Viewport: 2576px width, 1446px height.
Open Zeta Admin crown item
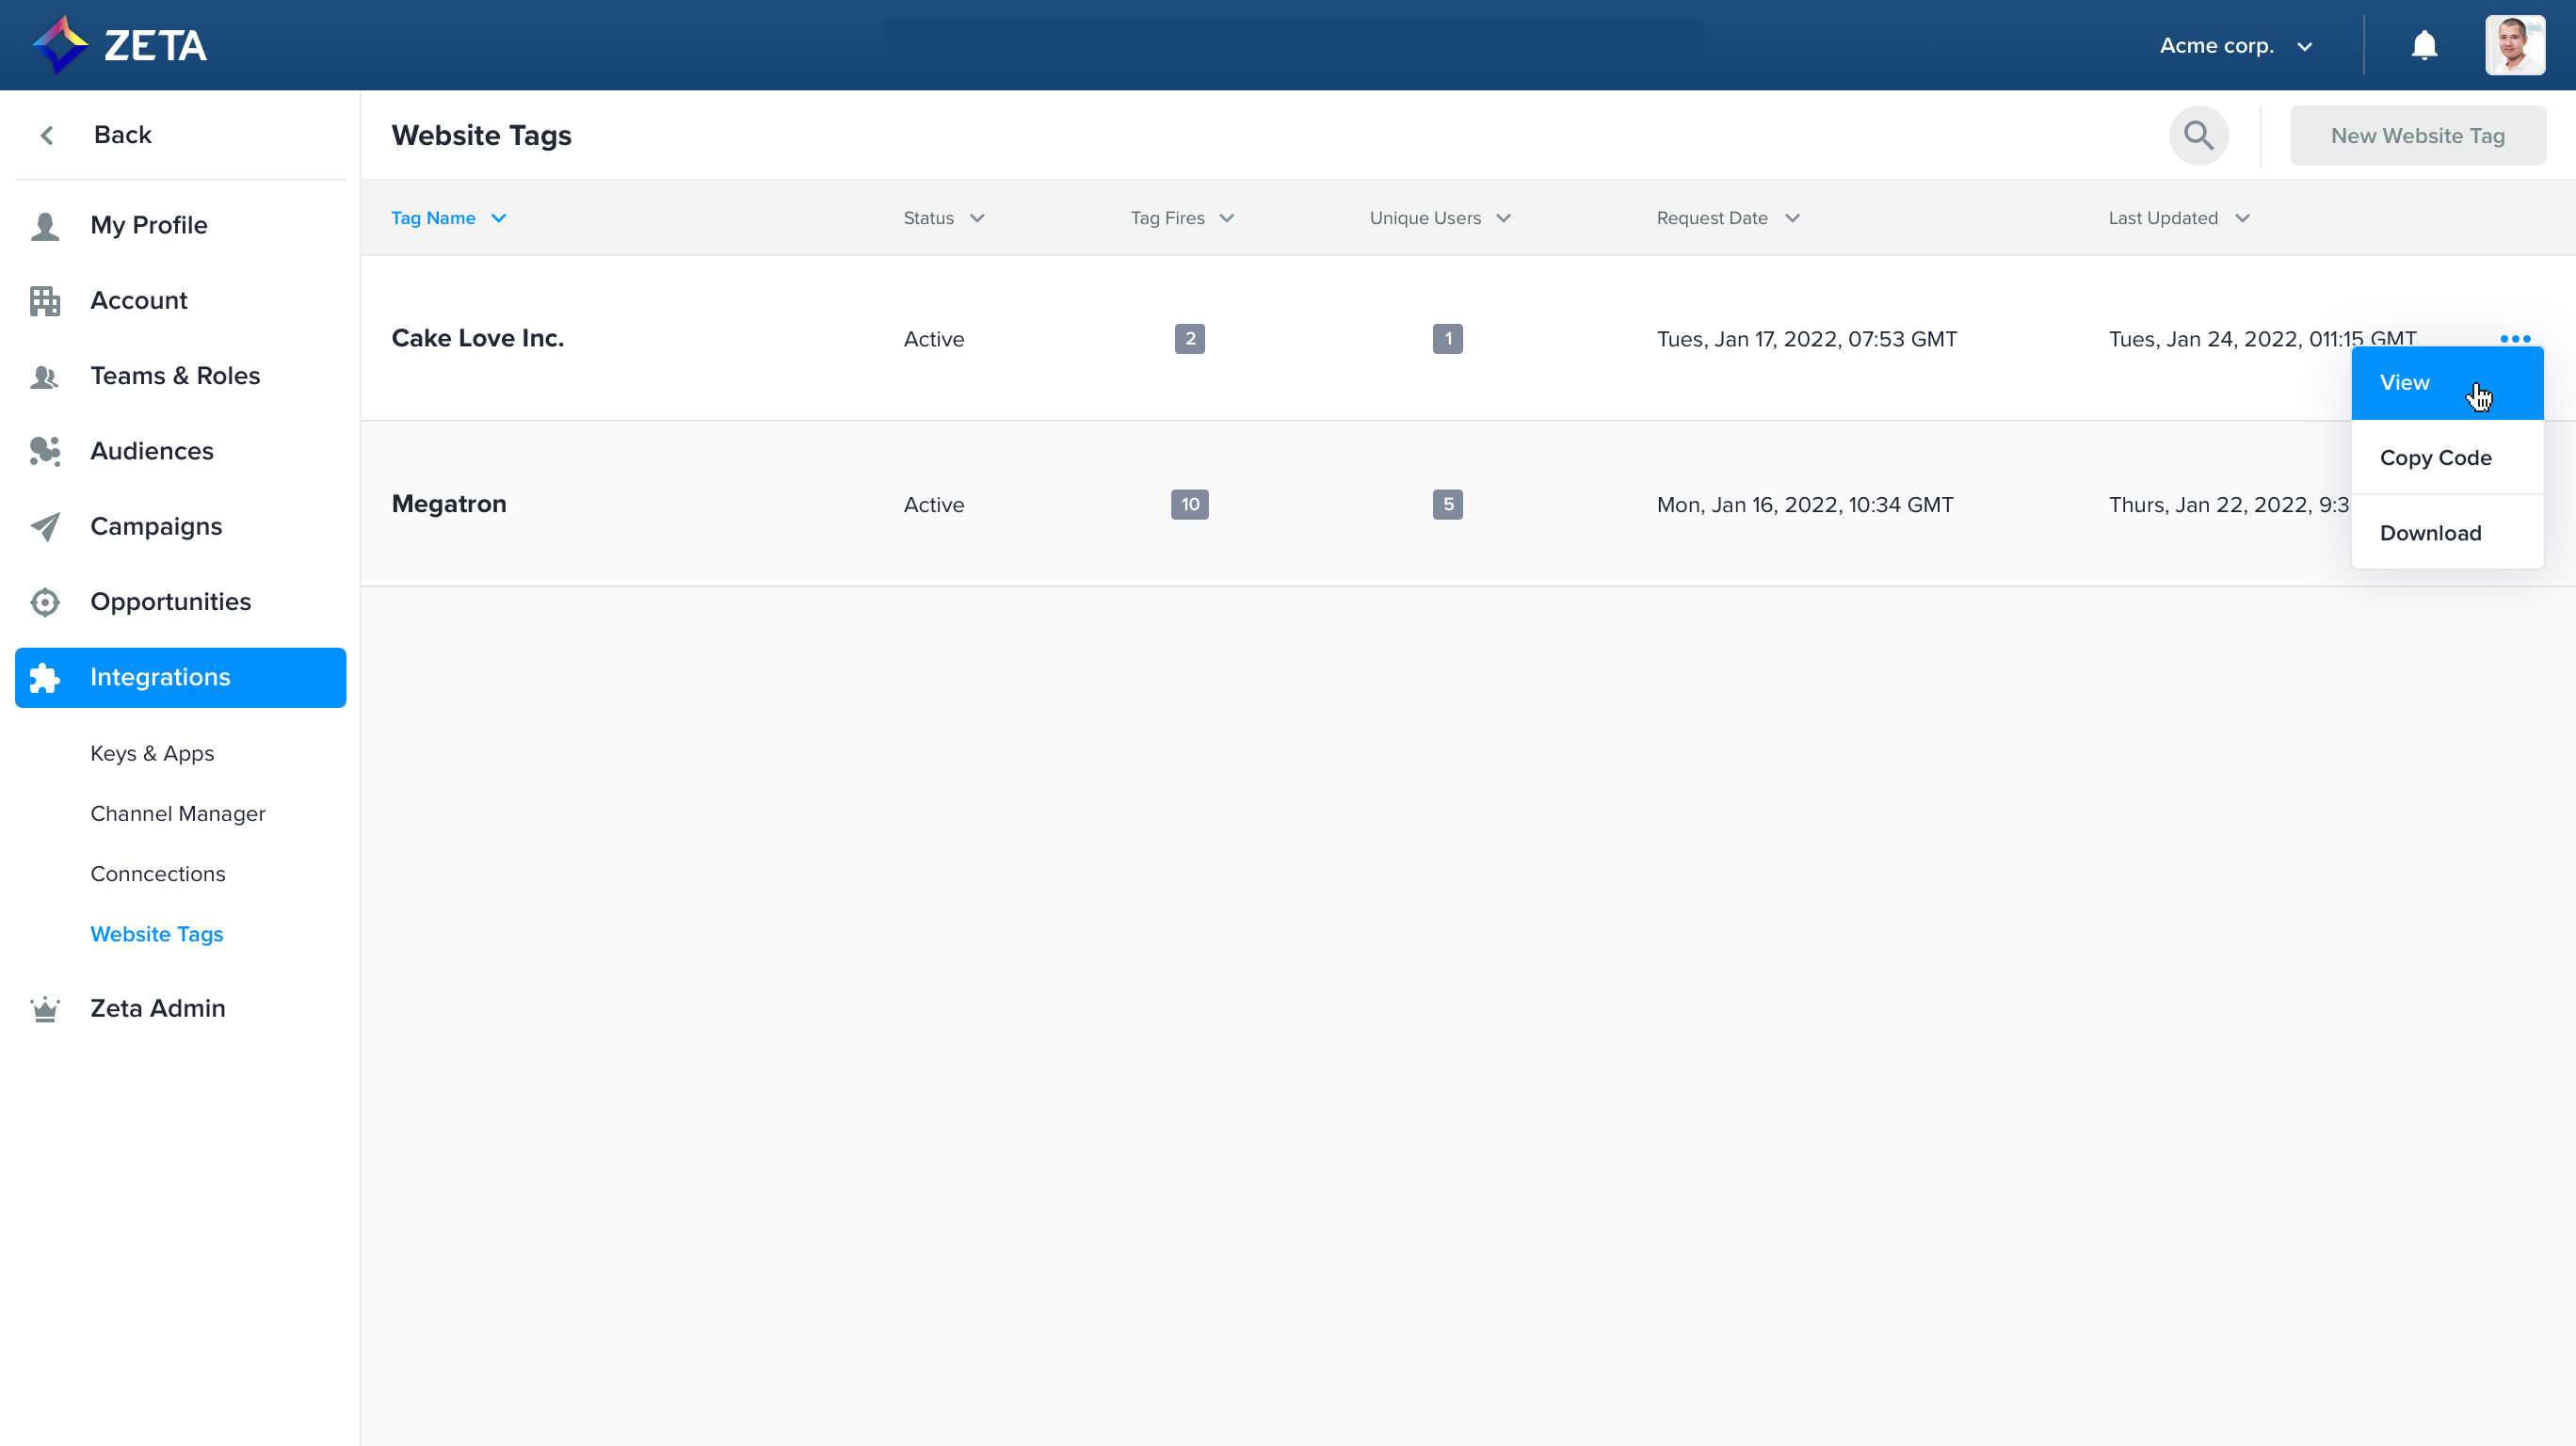point(157,1008)
